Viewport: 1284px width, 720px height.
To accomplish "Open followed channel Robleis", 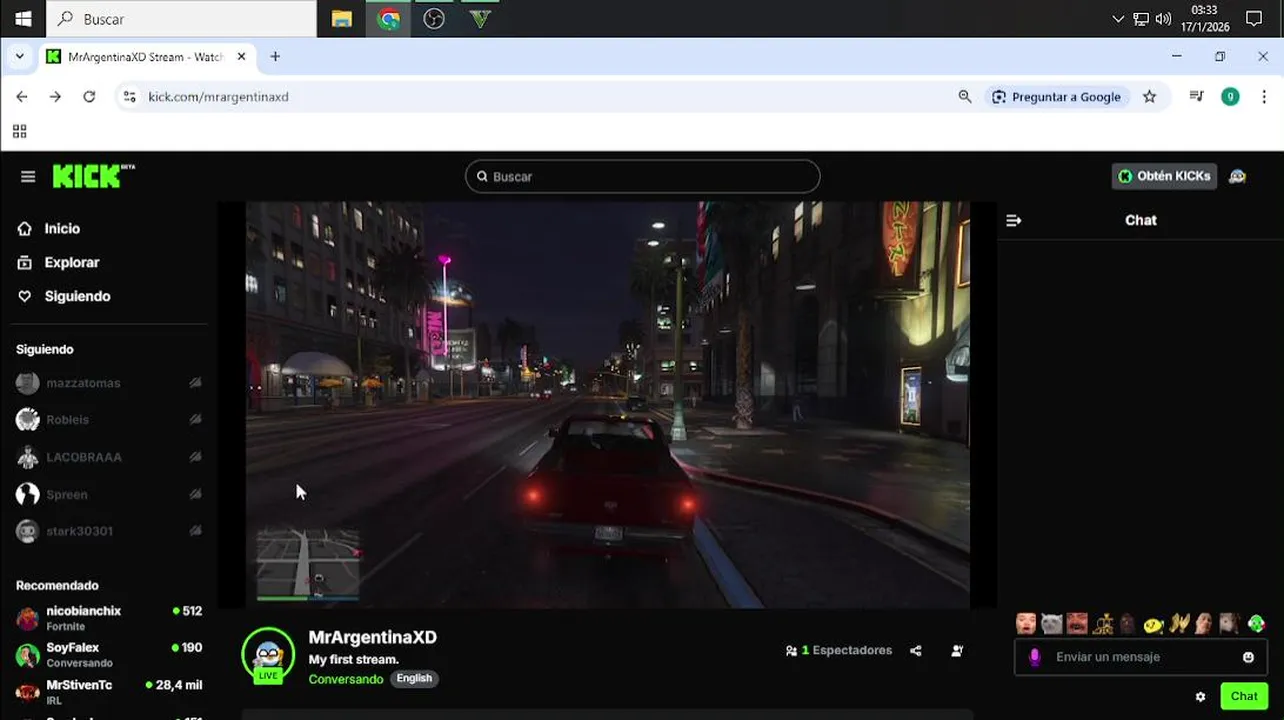I will click(x=110, y=420).
